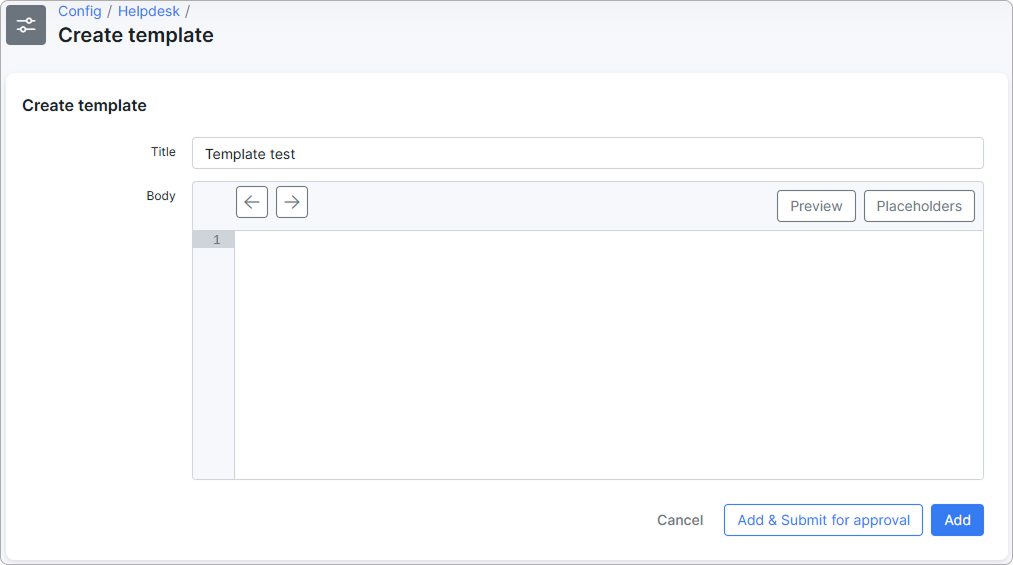This screenshot has width=1013, height=565.
Task: Go to the Helpdesk breadcrumb link
Action: click(148, 11)
